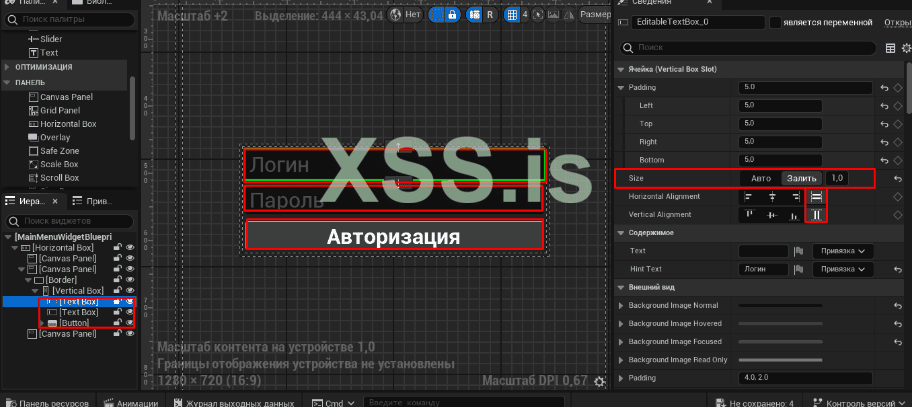The width and height of the screenshot is (912, 407).
Task: Toggle visibility of Horizontal Box in hierarchy
Action: click(130, 248)
